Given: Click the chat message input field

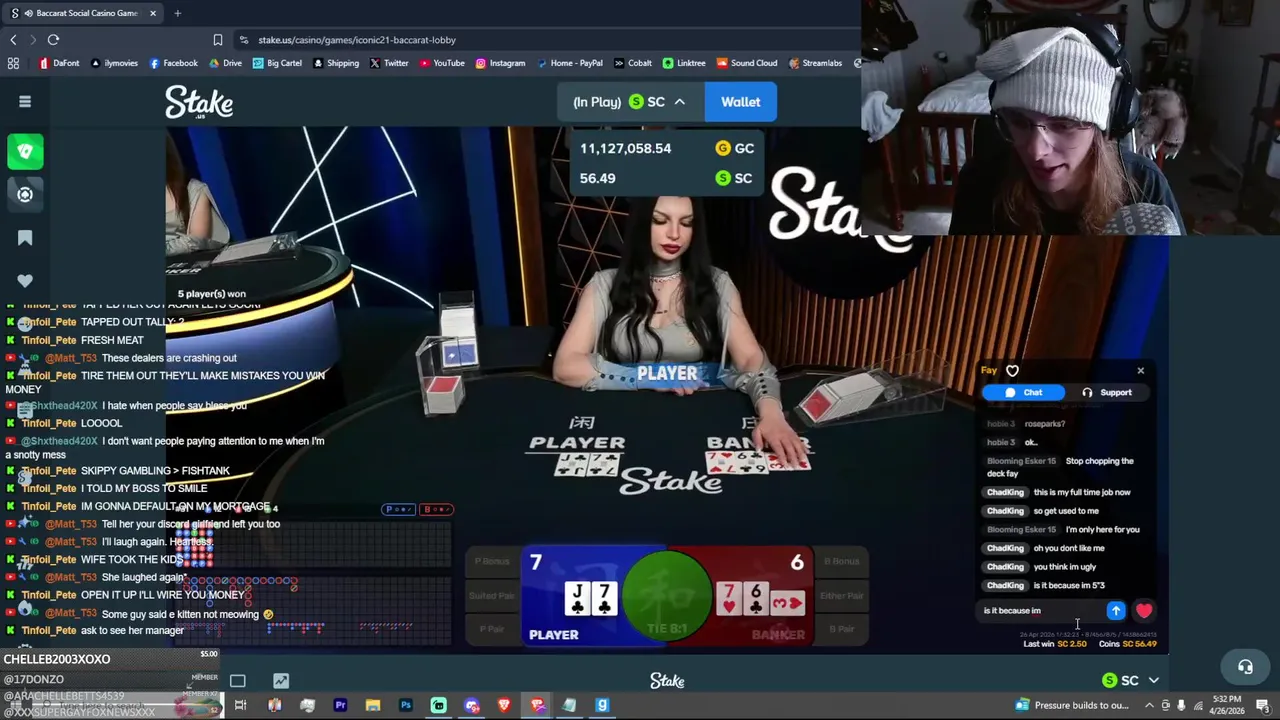Looking at the screenshot, I should (x=1040, y=611).
